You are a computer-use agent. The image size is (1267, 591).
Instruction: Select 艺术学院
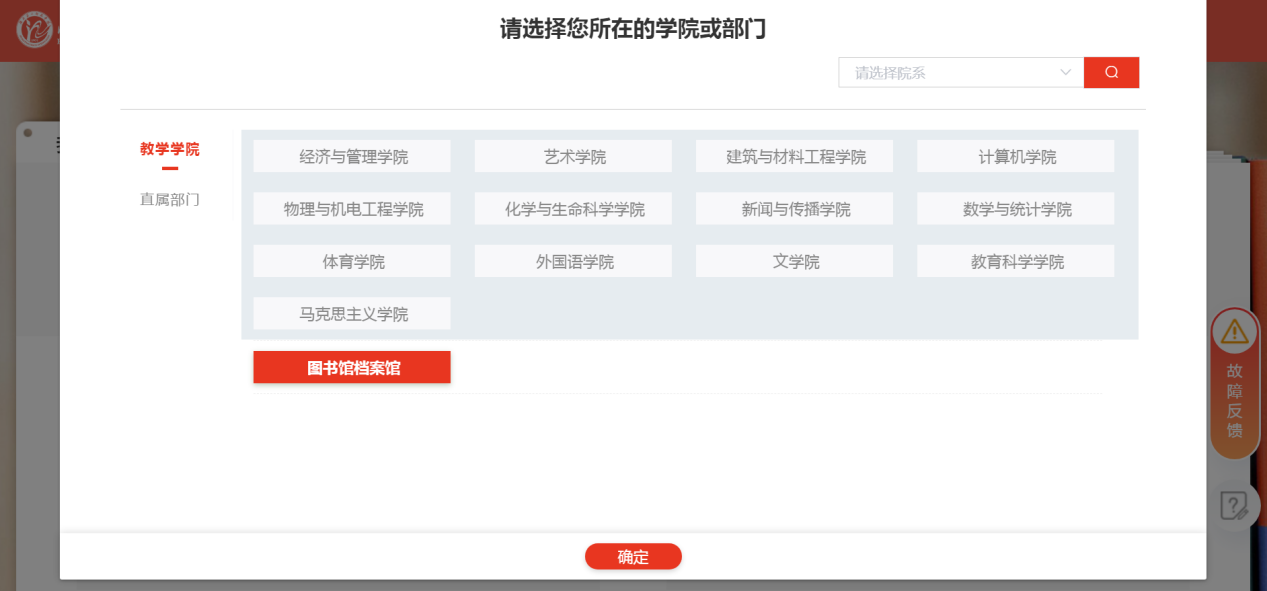click(573, 155)
